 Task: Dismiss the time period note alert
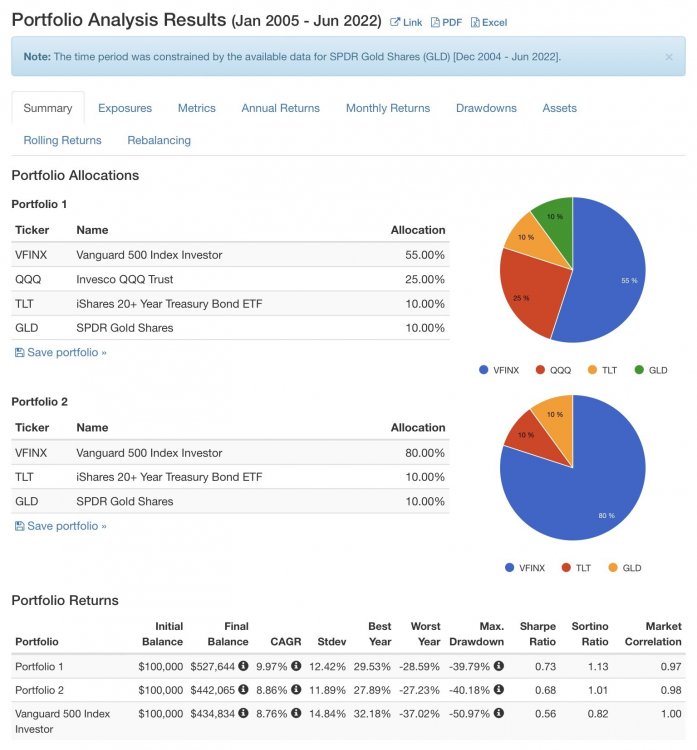pyautogui.click(x=669, y=57)
